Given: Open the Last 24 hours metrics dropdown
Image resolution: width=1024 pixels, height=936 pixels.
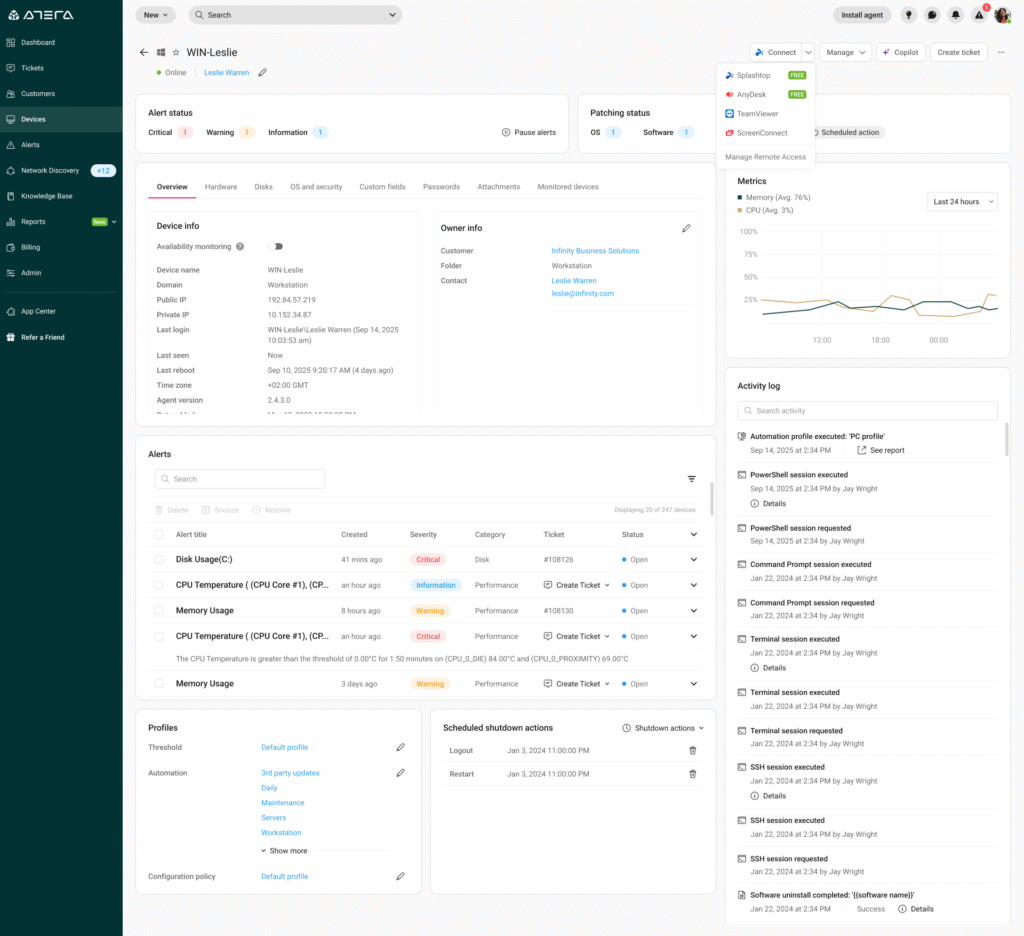Looking at the screenshot, I should 960,201.
